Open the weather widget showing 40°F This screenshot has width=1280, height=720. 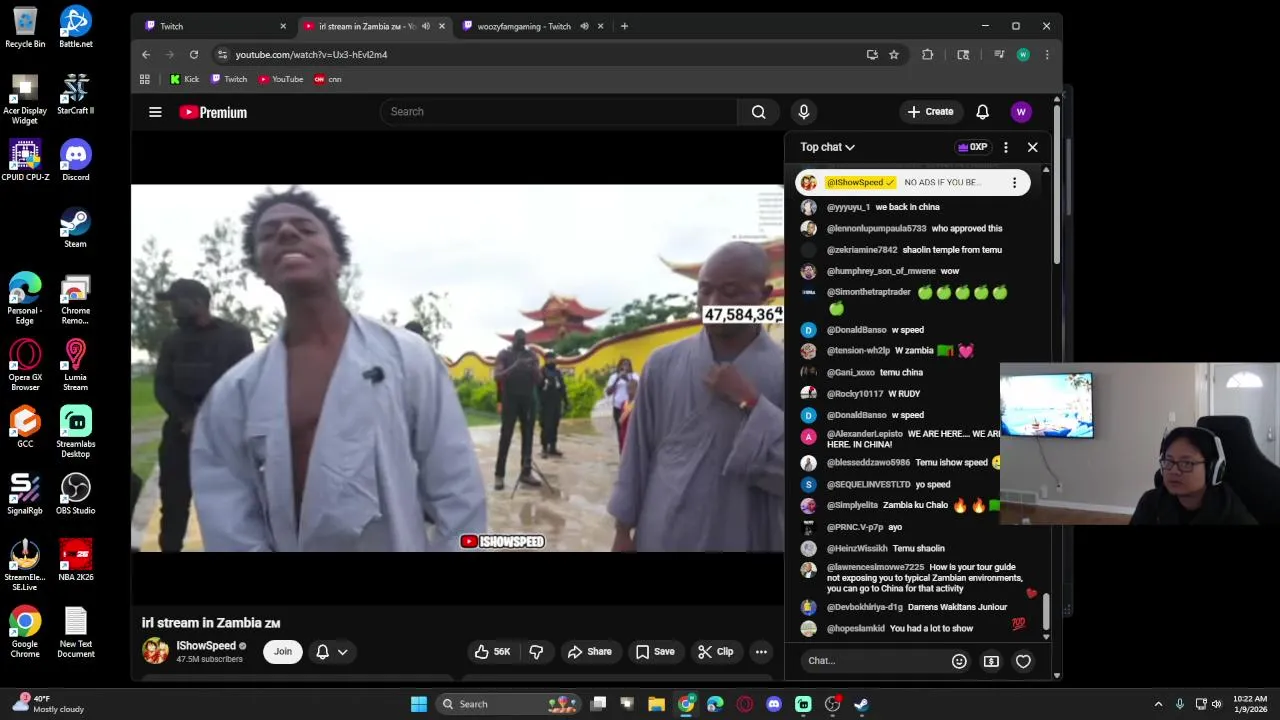(48, 704)
